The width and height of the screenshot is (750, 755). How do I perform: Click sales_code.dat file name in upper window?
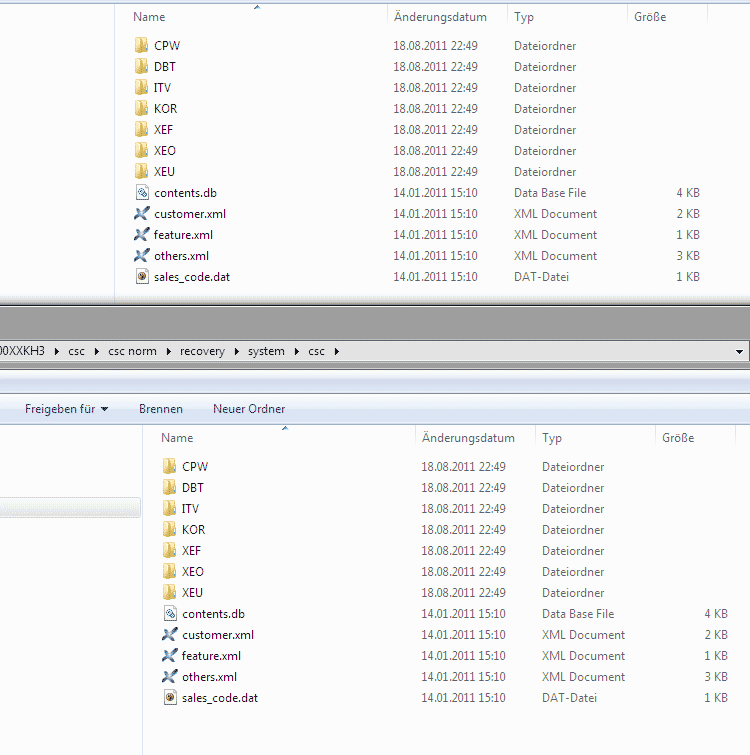[x=192, y=277]
